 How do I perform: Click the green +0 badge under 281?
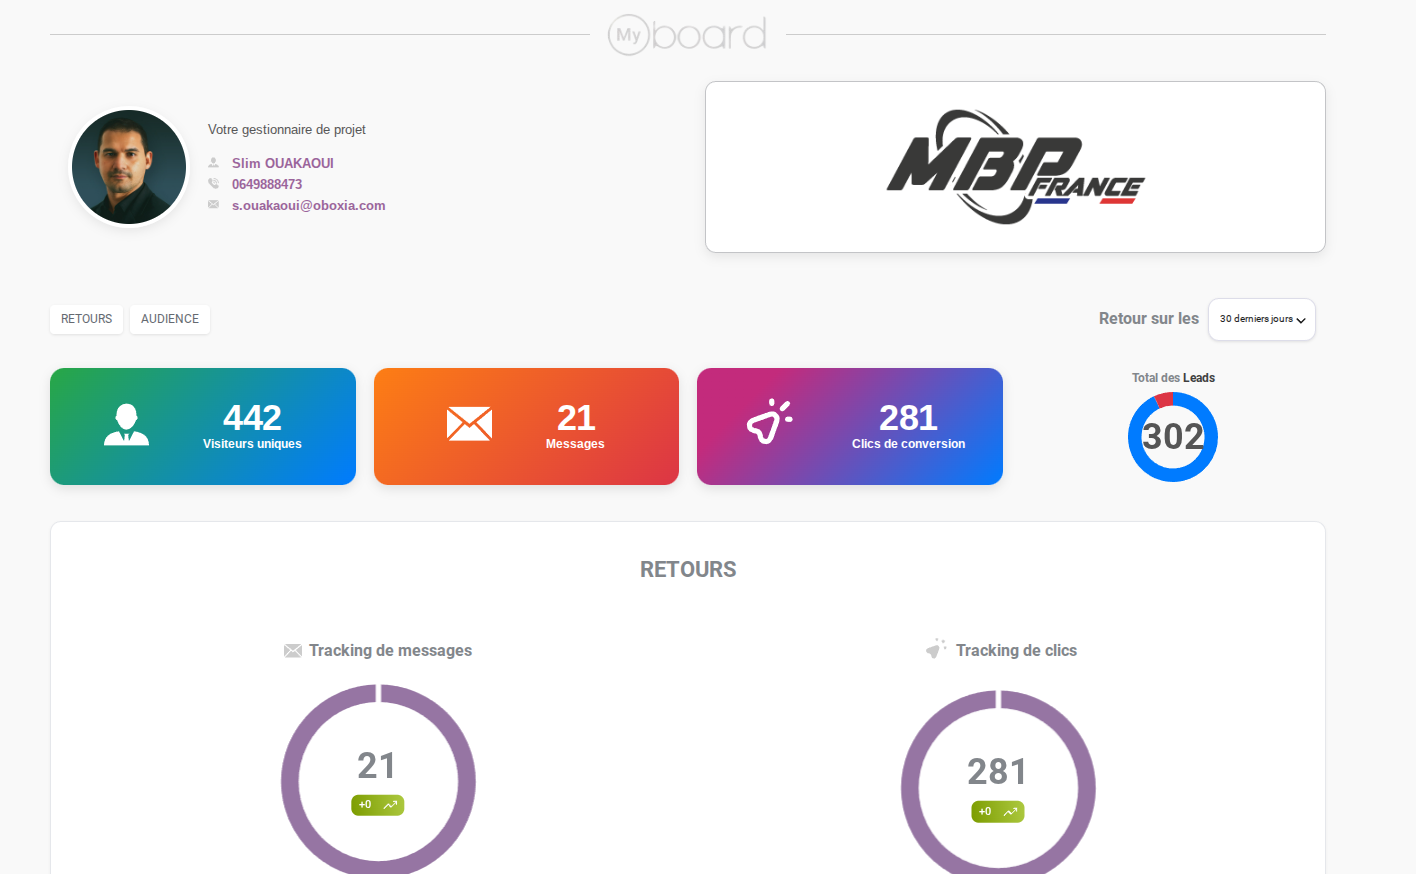click(997, 812)
